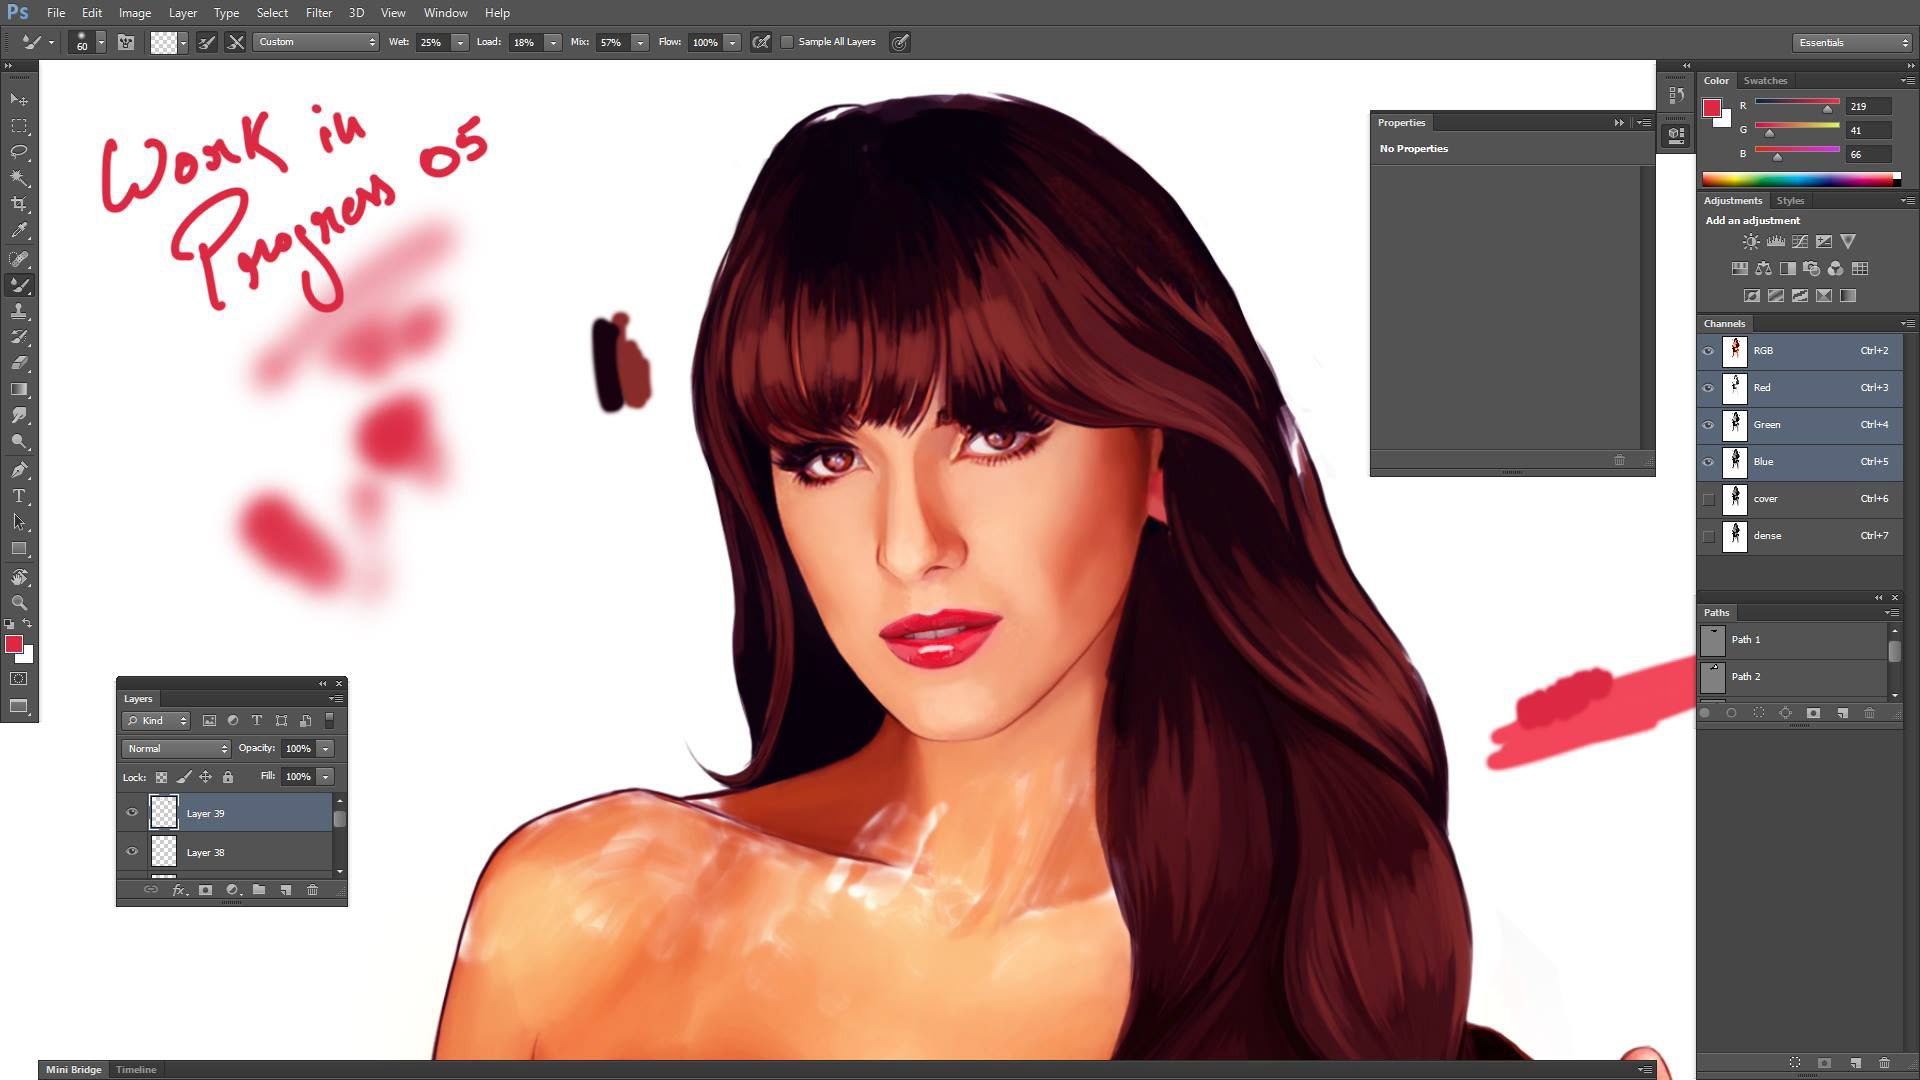Select the Dodge tool
Viewport: 1920px width, 1080px height.
[x=19, y=441]
